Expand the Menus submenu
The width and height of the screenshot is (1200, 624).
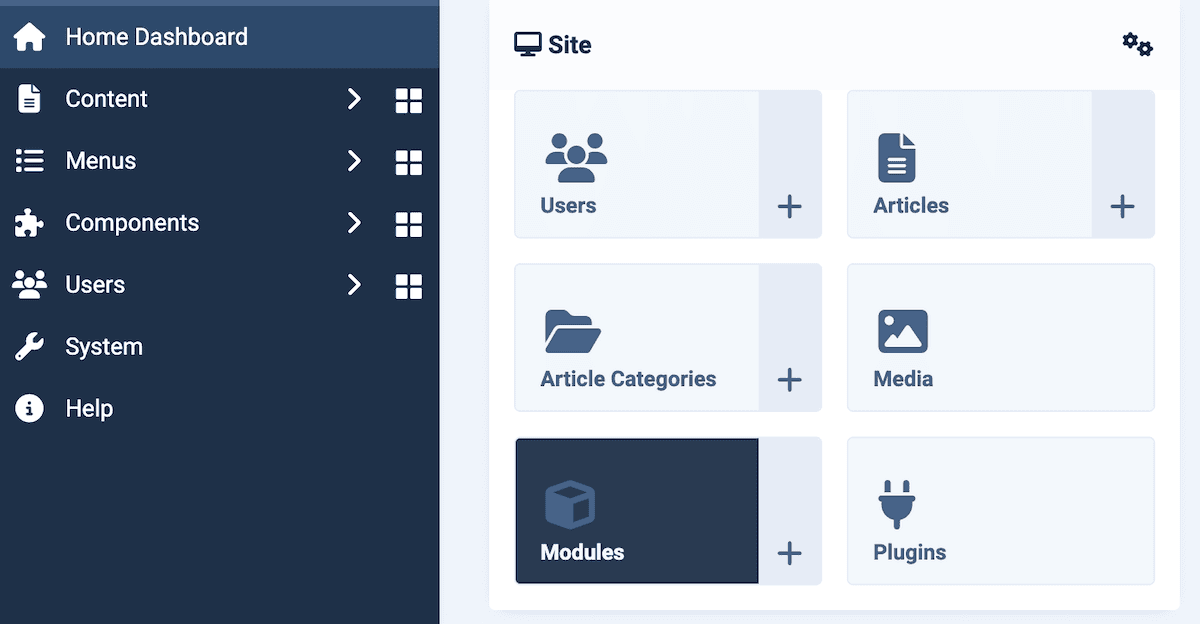[355, 161]
